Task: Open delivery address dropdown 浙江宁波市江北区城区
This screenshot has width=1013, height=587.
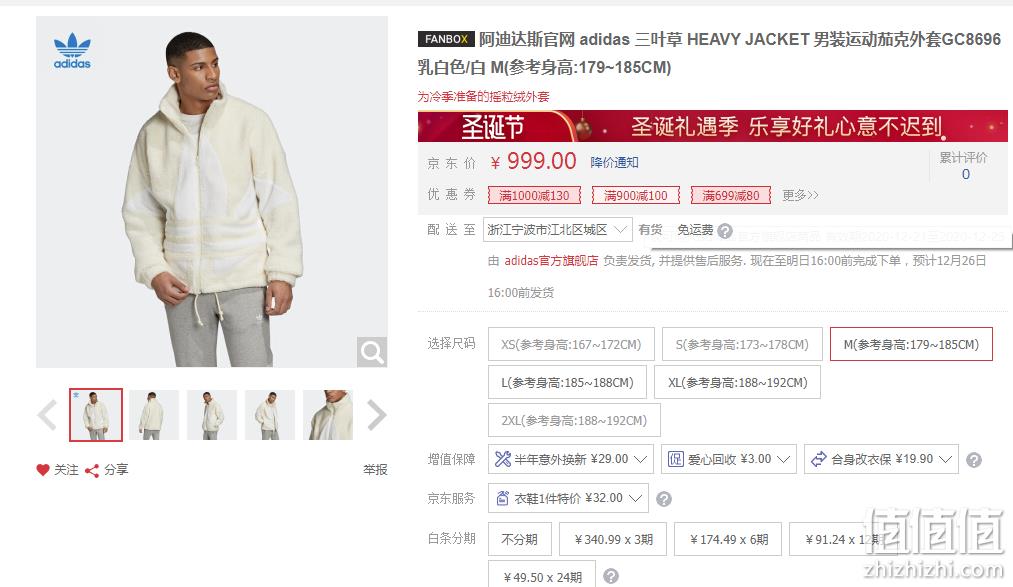Action: 558,230
